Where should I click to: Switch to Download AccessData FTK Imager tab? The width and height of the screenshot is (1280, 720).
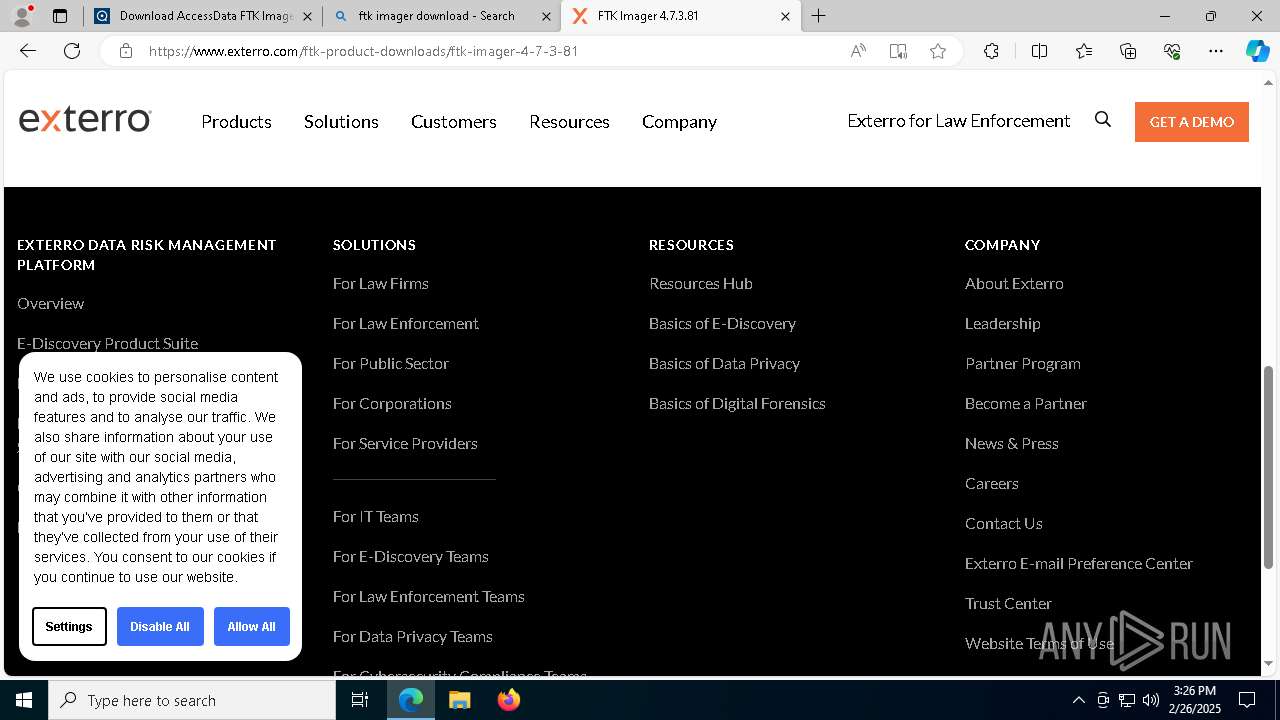click(x=203, y=16)
